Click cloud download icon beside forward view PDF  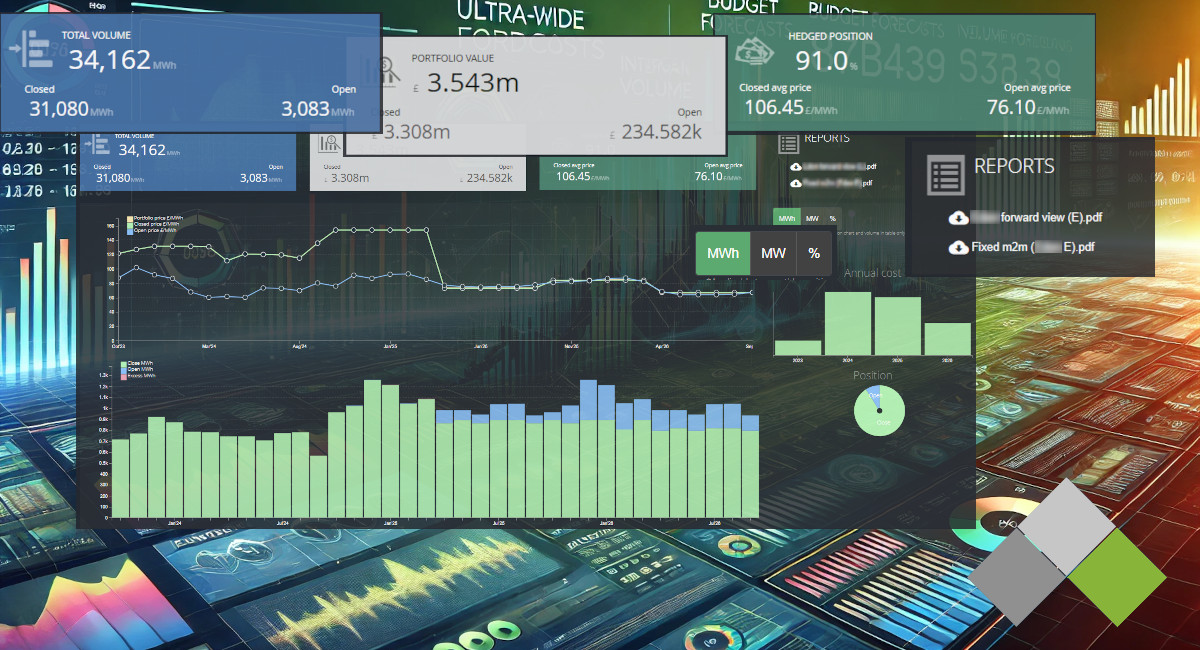[957, 218]
